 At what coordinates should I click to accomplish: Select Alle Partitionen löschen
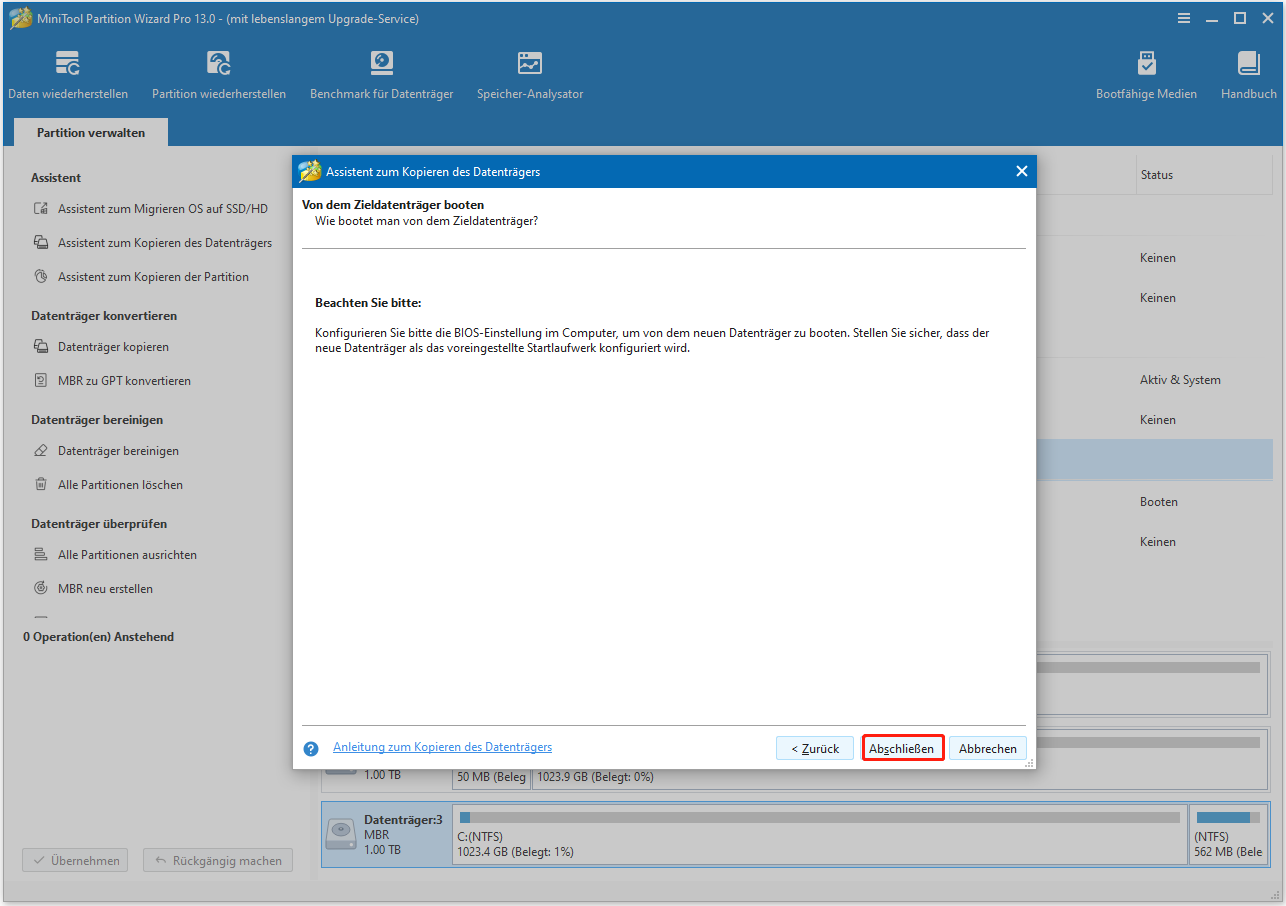(122, 484)
